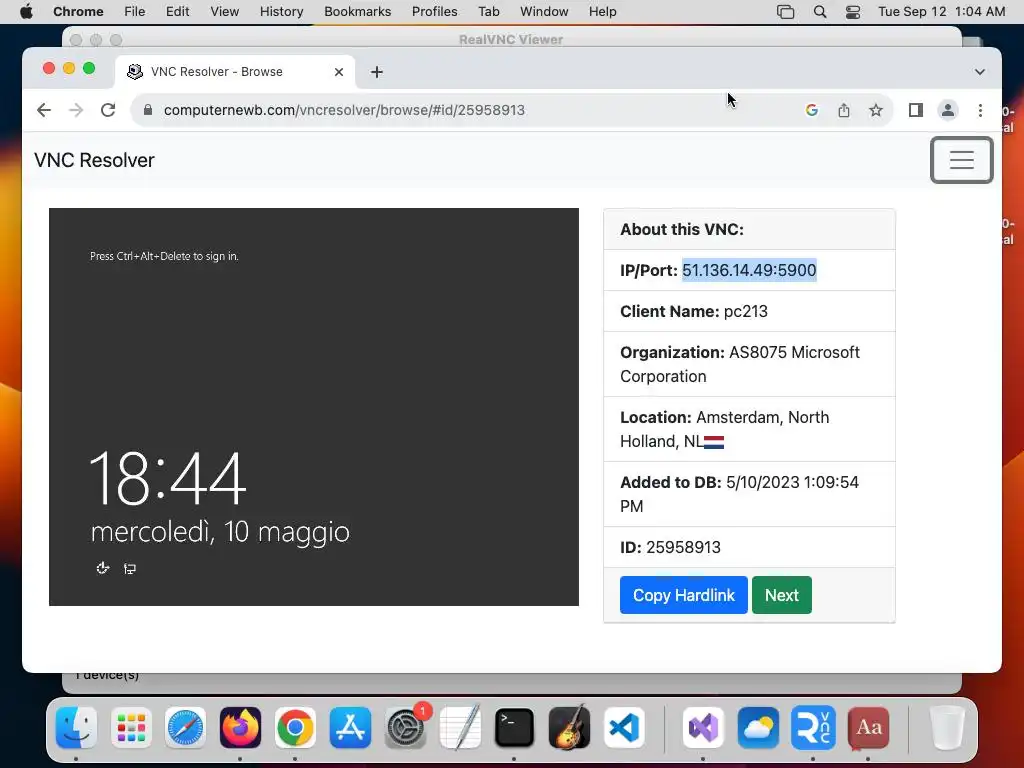Screen dimensions: 1024x768
Task: Click the browser forward arrow
Action: coord(76,110)
